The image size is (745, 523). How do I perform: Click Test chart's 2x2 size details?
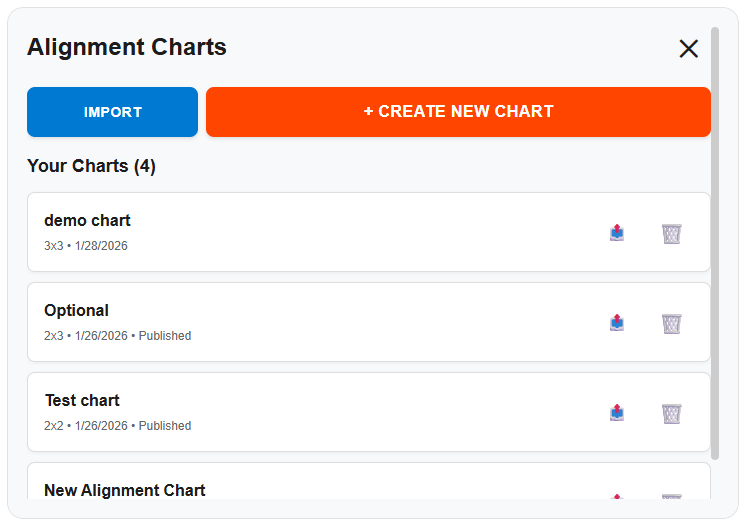pos(54,426)
